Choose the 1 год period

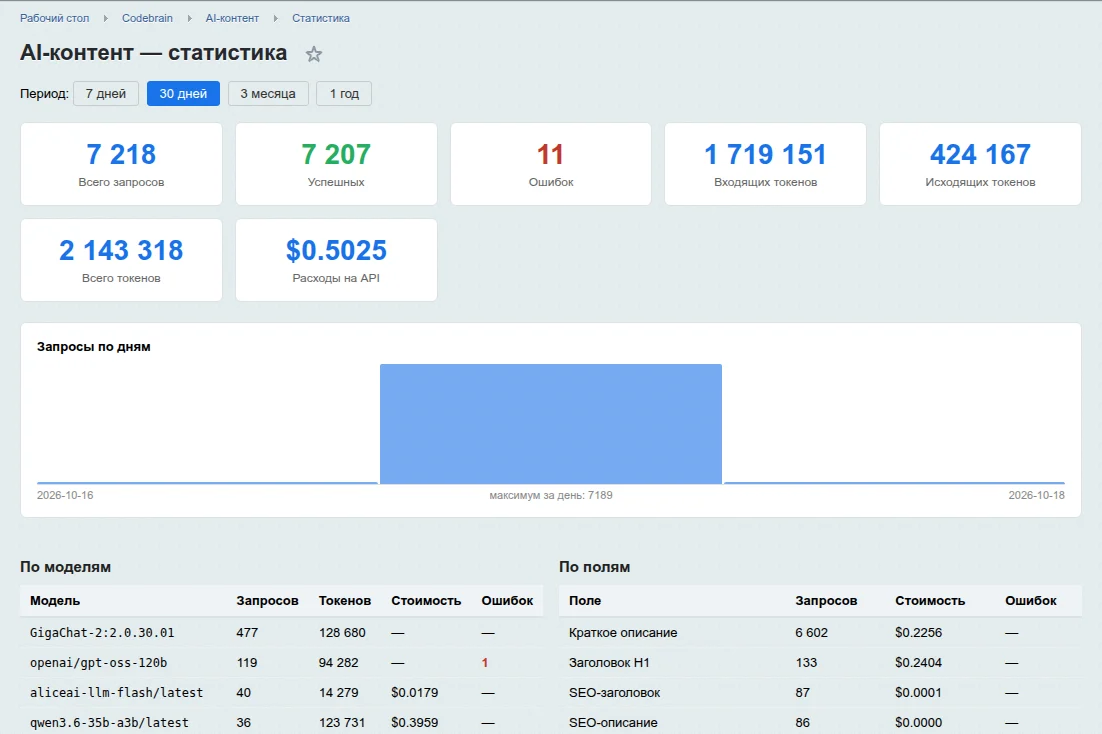(x=344, y=94)
